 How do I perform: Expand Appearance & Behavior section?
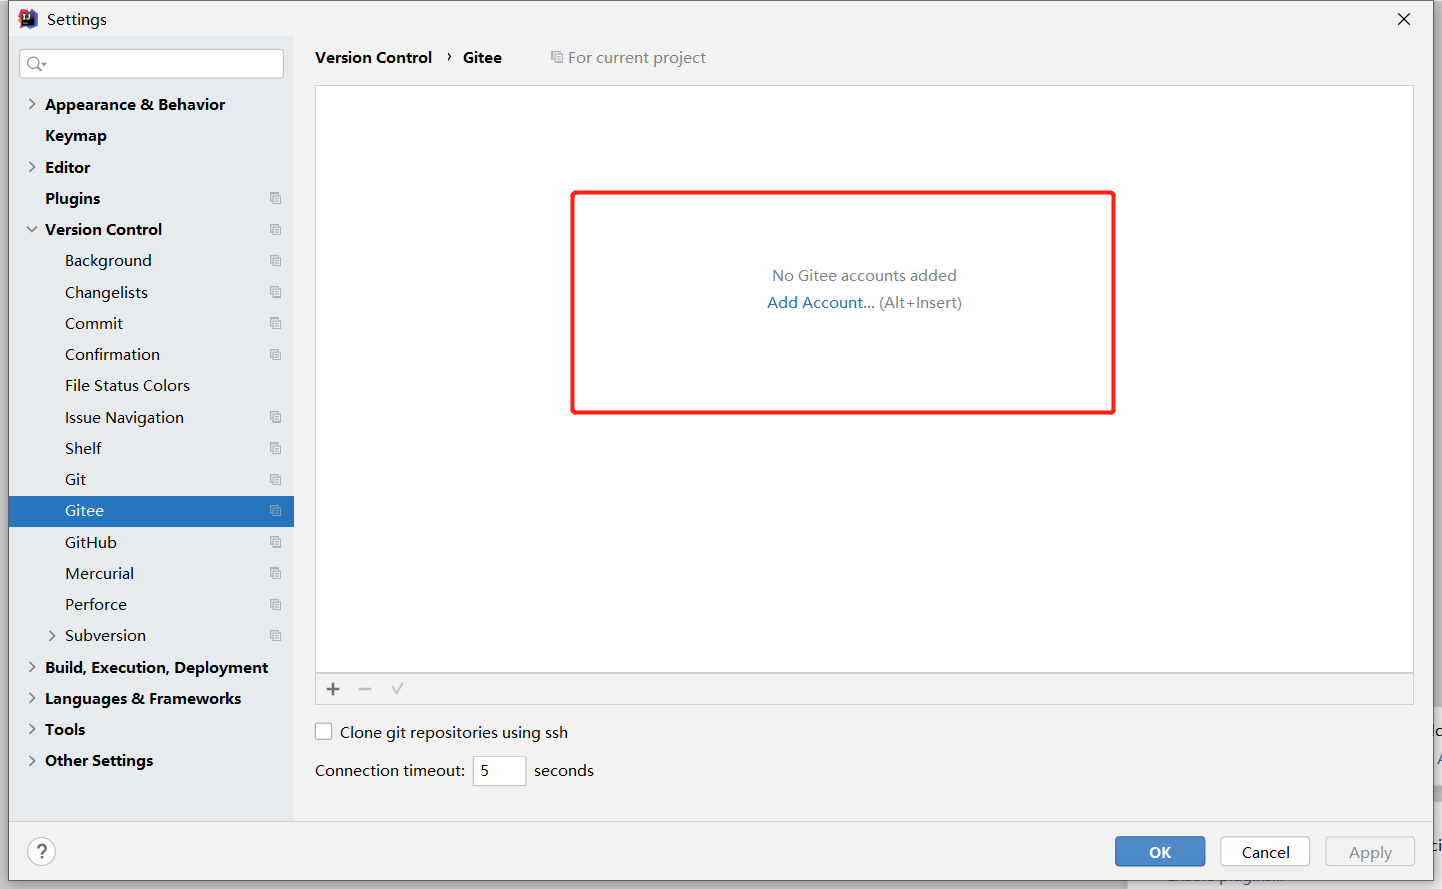coord(32,104)
